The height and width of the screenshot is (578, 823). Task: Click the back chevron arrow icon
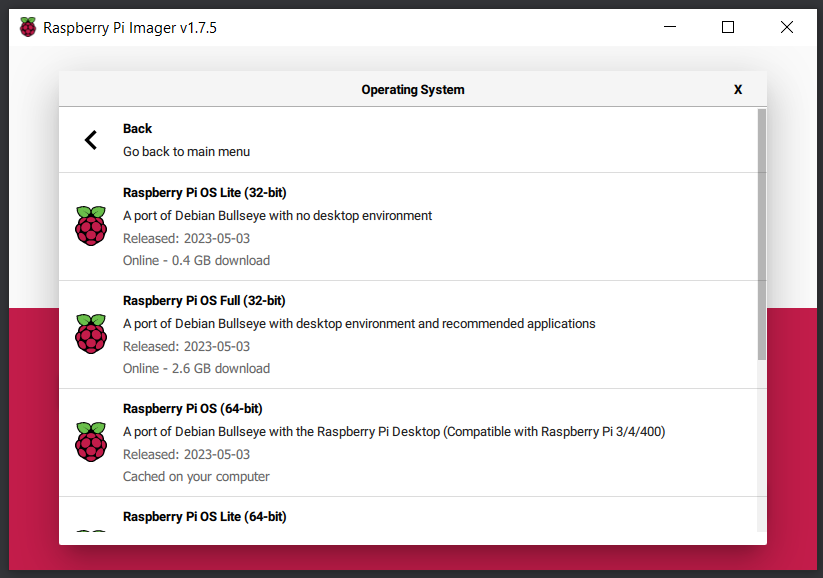tap(91, 140)
